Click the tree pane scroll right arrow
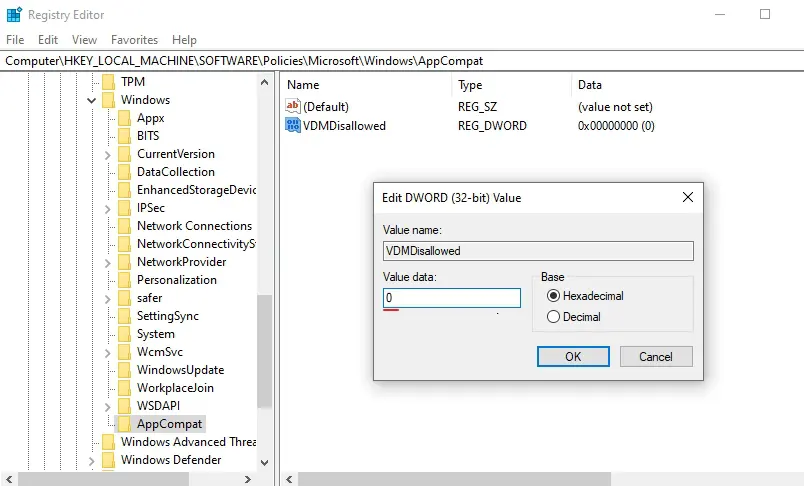Viewport: 804px width, 486px height. click(248, 479)
